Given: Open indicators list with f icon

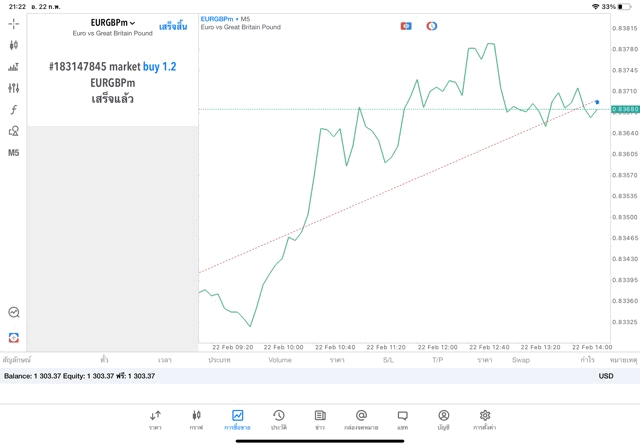Looking at the screenshot, I should coord(13,109).
